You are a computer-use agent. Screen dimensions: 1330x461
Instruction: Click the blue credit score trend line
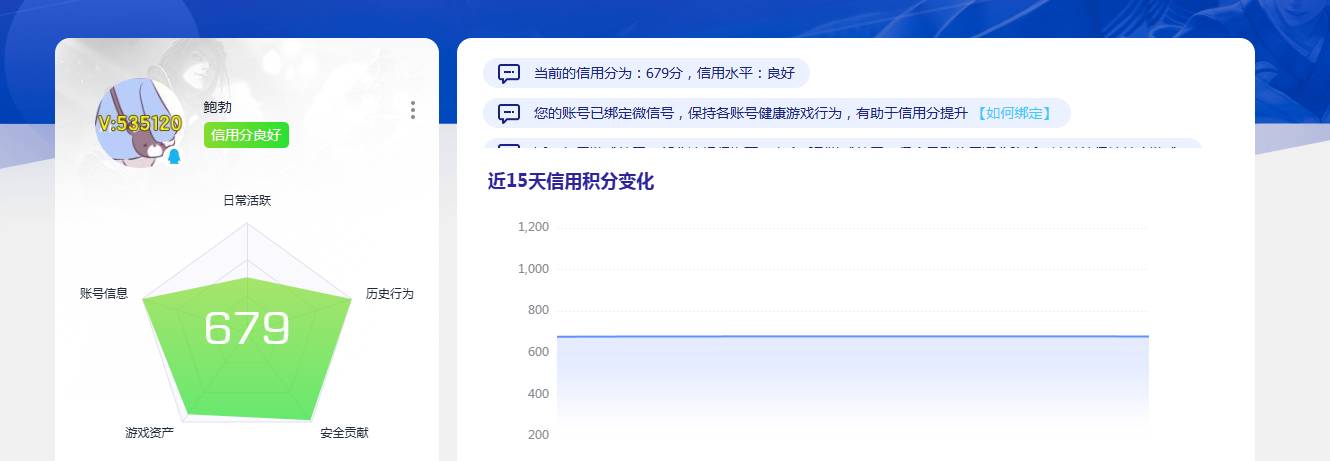[852, 336]
